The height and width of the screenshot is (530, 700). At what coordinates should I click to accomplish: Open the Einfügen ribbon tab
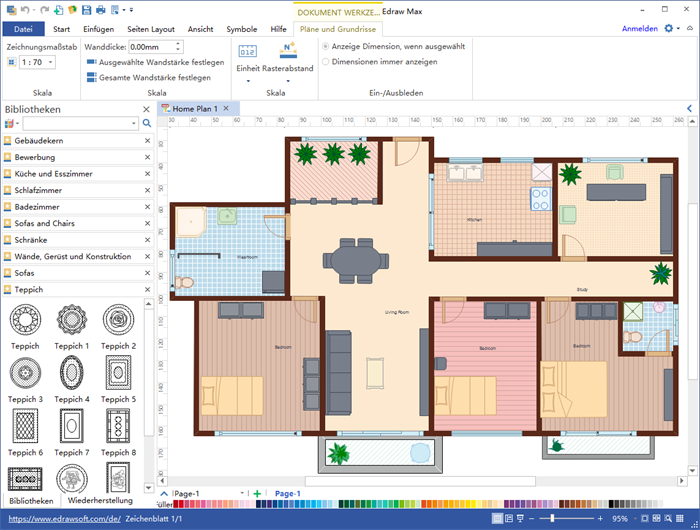(98, 29)
